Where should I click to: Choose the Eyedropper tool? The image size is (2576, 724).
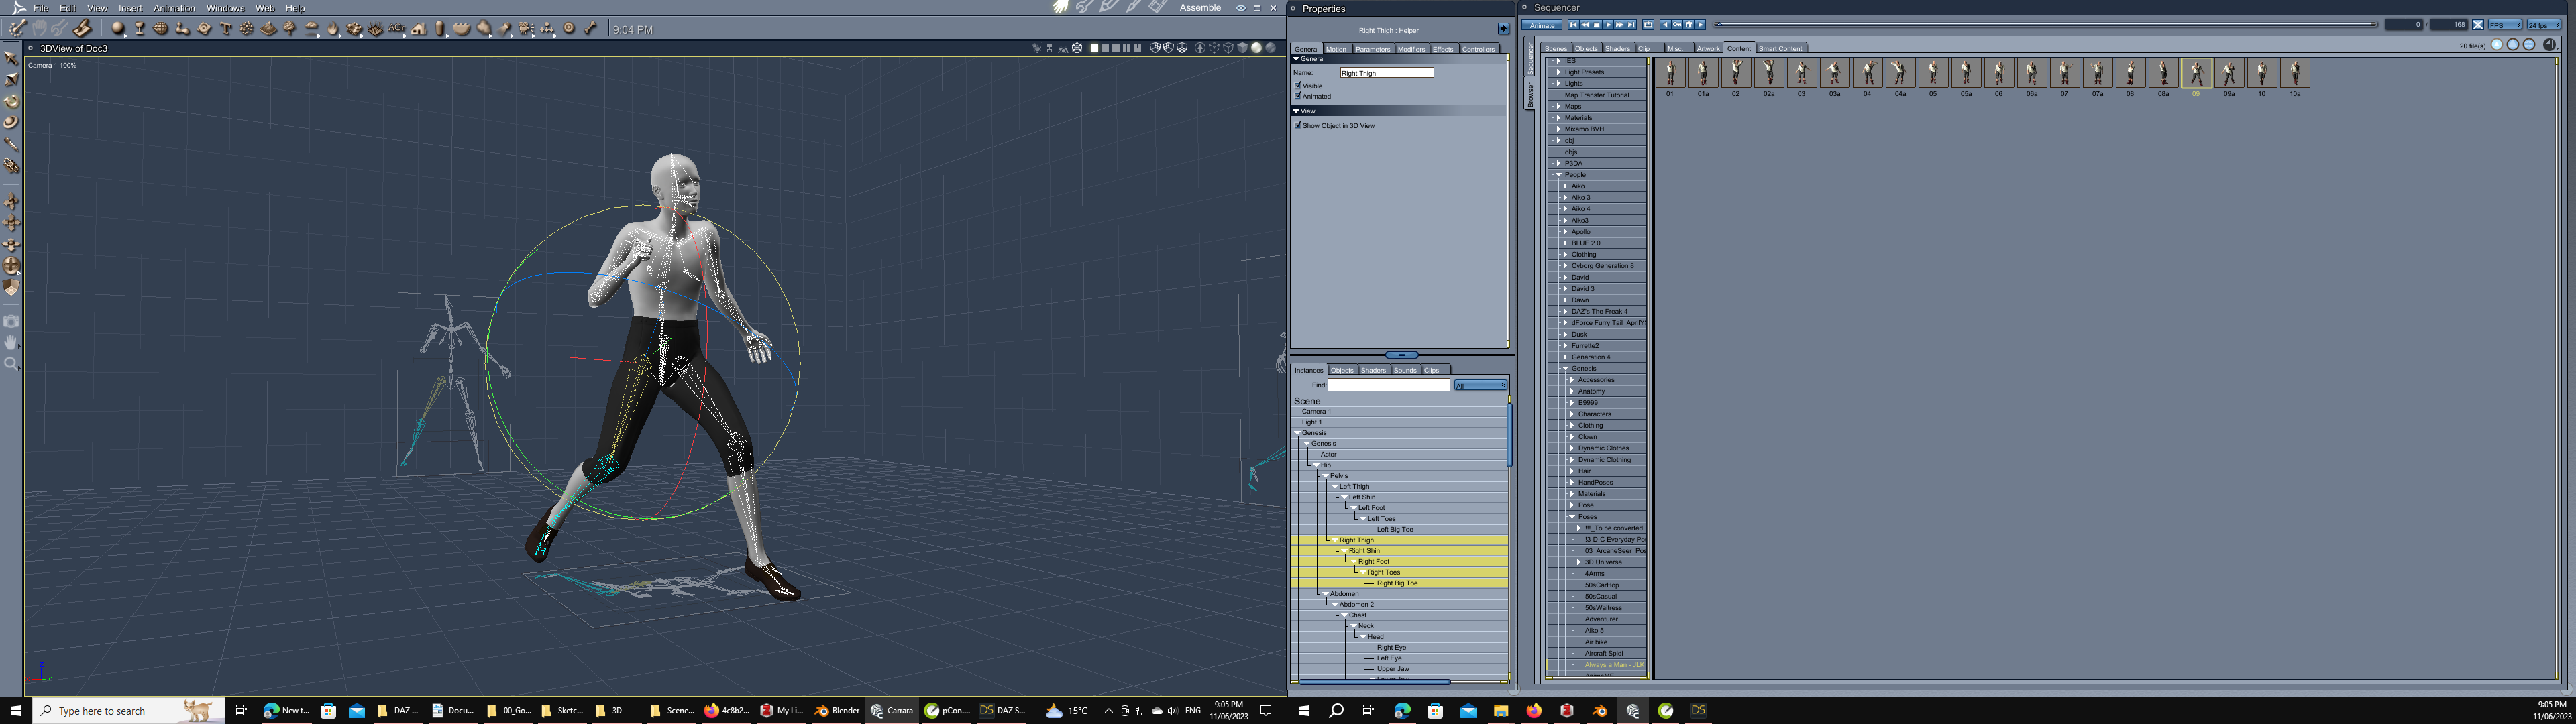[x=12, y=144]
